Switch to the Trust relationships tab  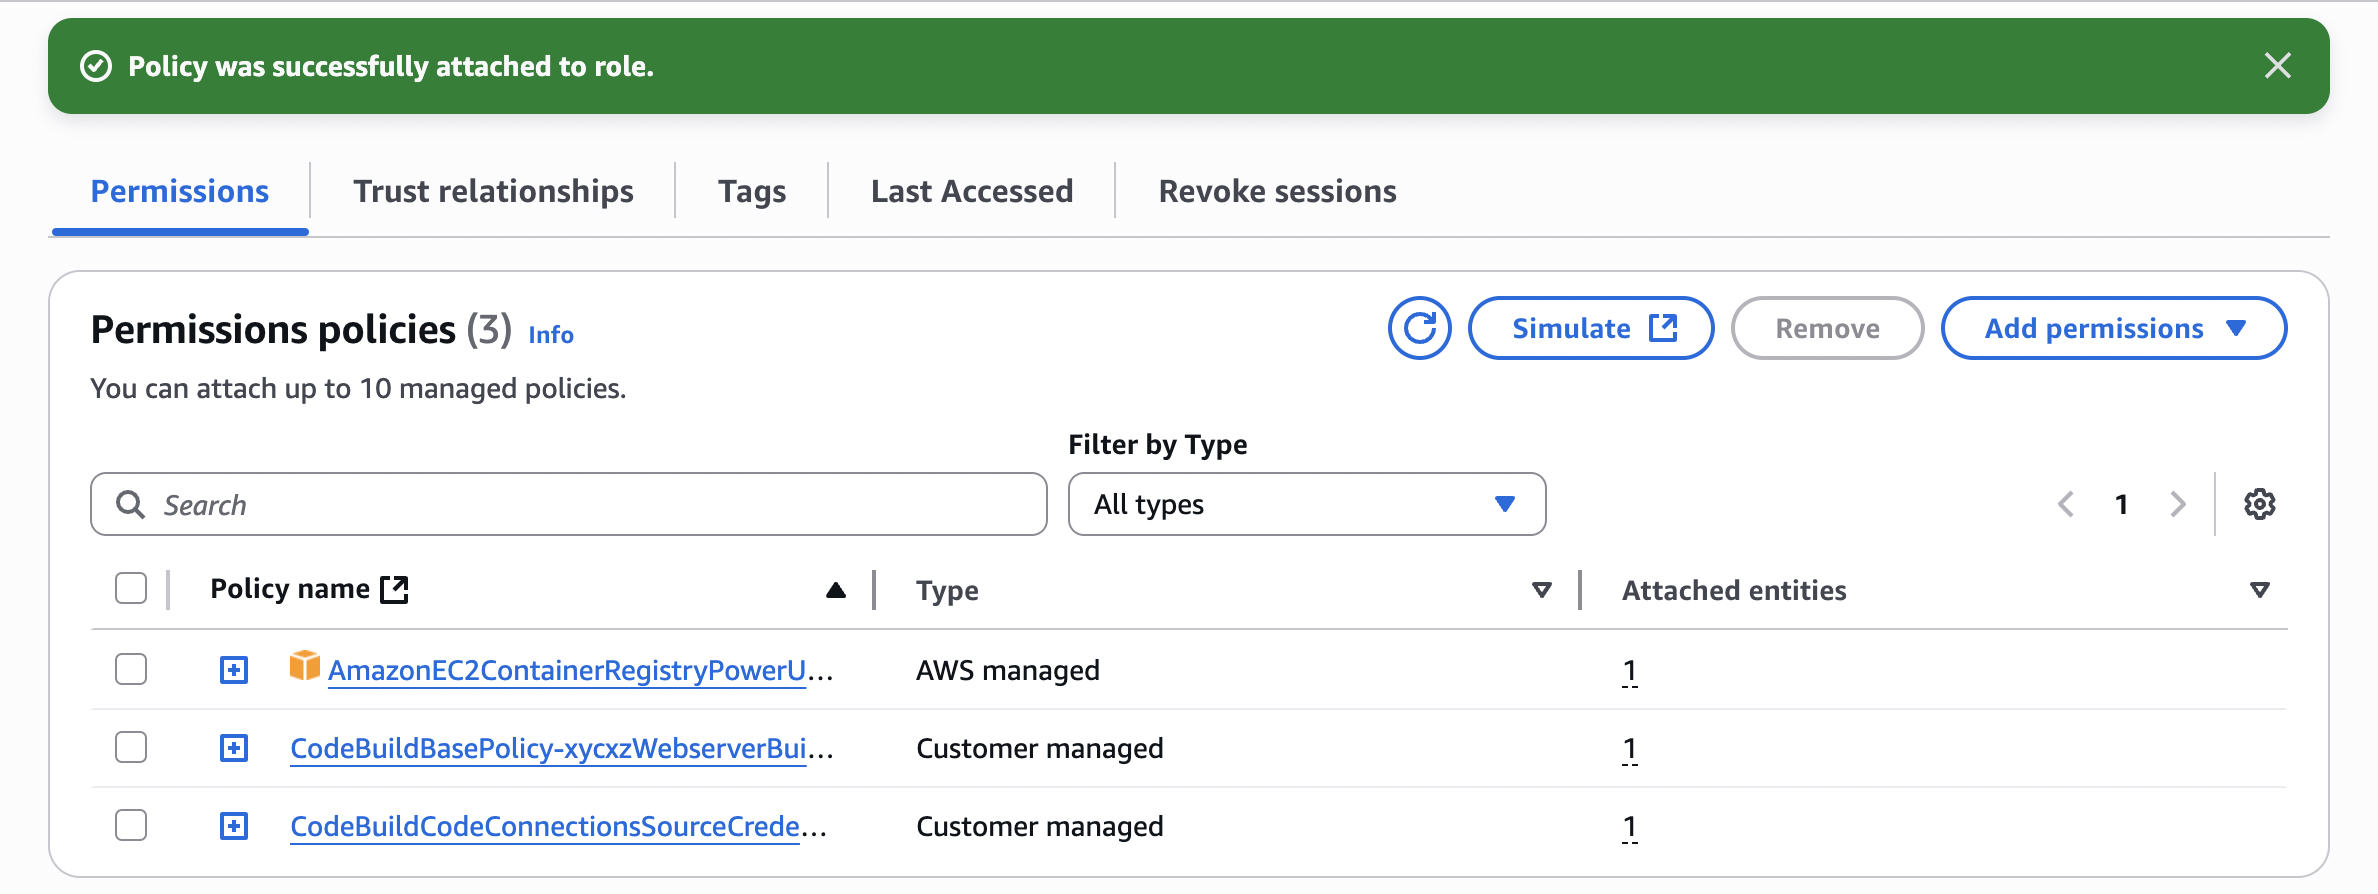(493, 191)
